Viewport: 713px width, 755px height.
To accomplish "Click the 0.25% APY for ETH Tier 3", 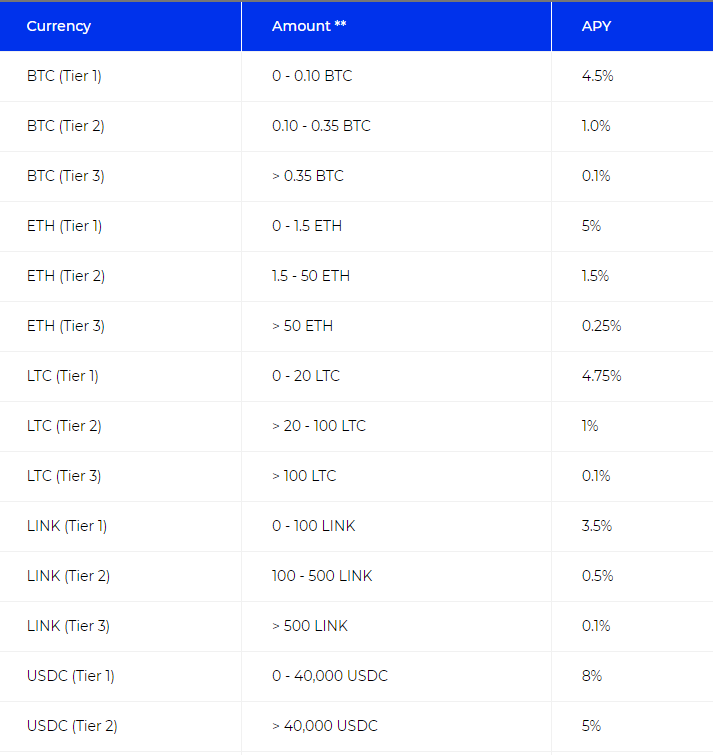I will click(601, 326).
